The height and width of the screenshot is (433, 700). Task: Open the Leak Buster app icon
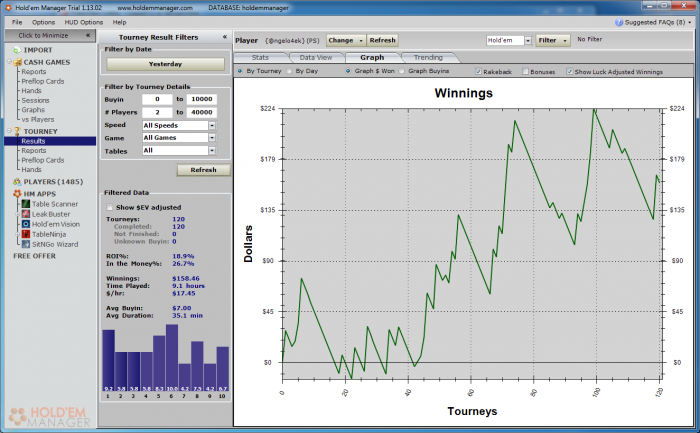(26, 214)
